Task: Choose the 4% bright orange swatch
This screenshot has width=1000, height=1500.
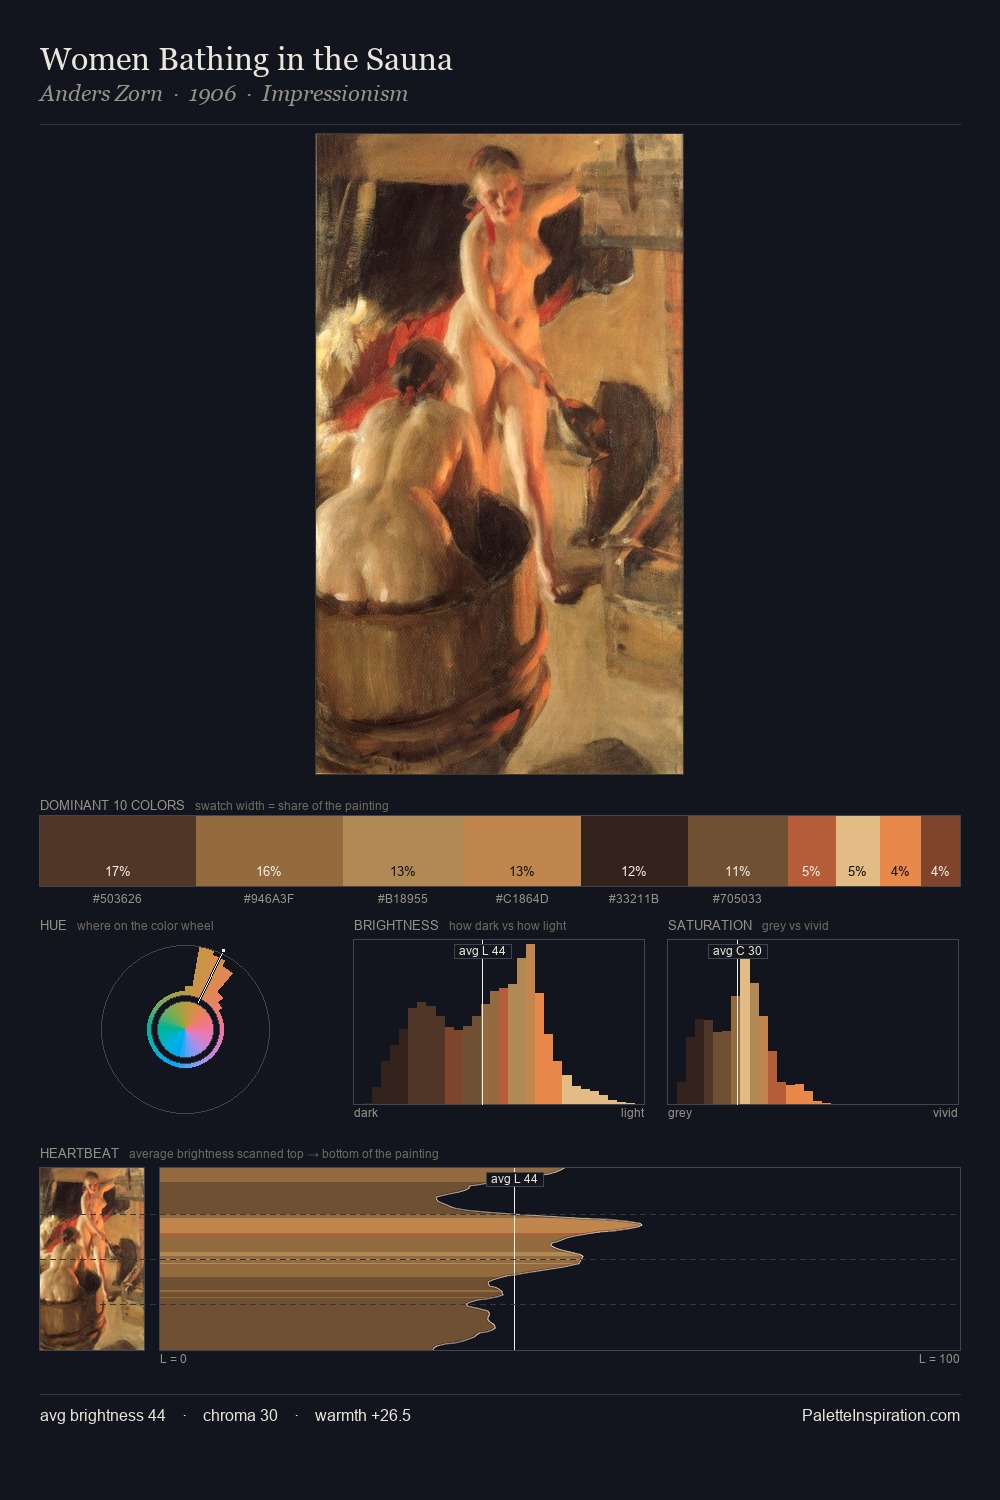Action: coord(900,851)
